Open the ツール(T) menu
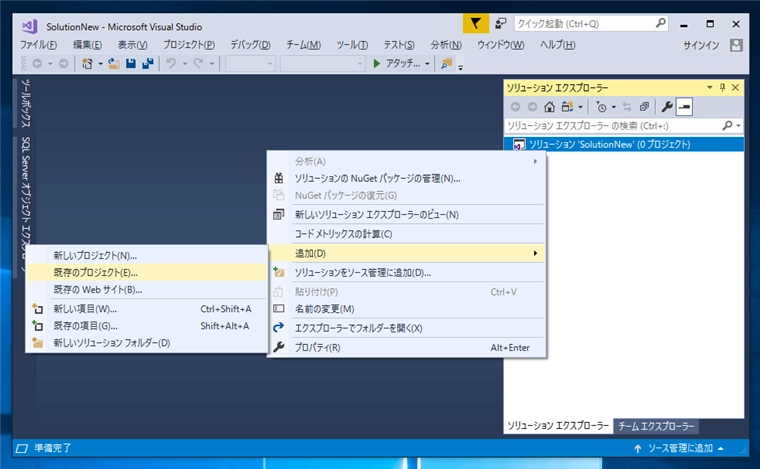The image size is (760, 469). pyautogui.click(x=352, y=45)
